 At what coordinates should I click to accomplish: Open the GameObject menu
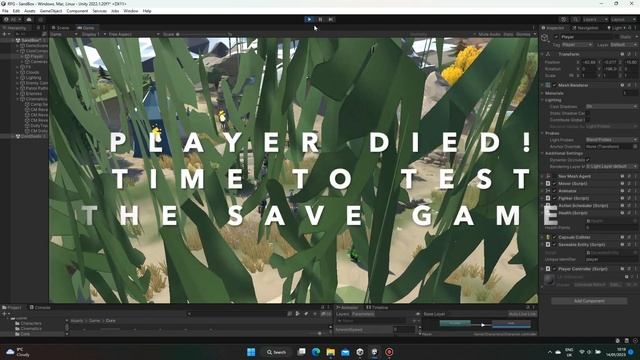[51, 11]
